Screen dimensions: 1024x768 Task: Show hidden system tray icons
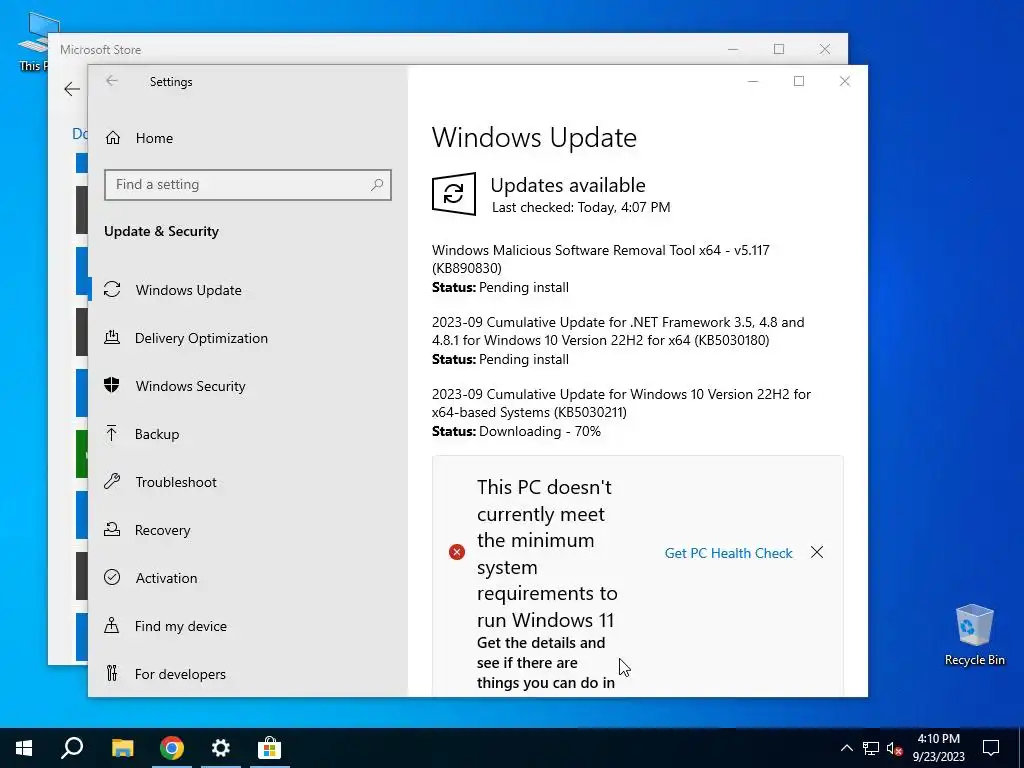(846, 748)
